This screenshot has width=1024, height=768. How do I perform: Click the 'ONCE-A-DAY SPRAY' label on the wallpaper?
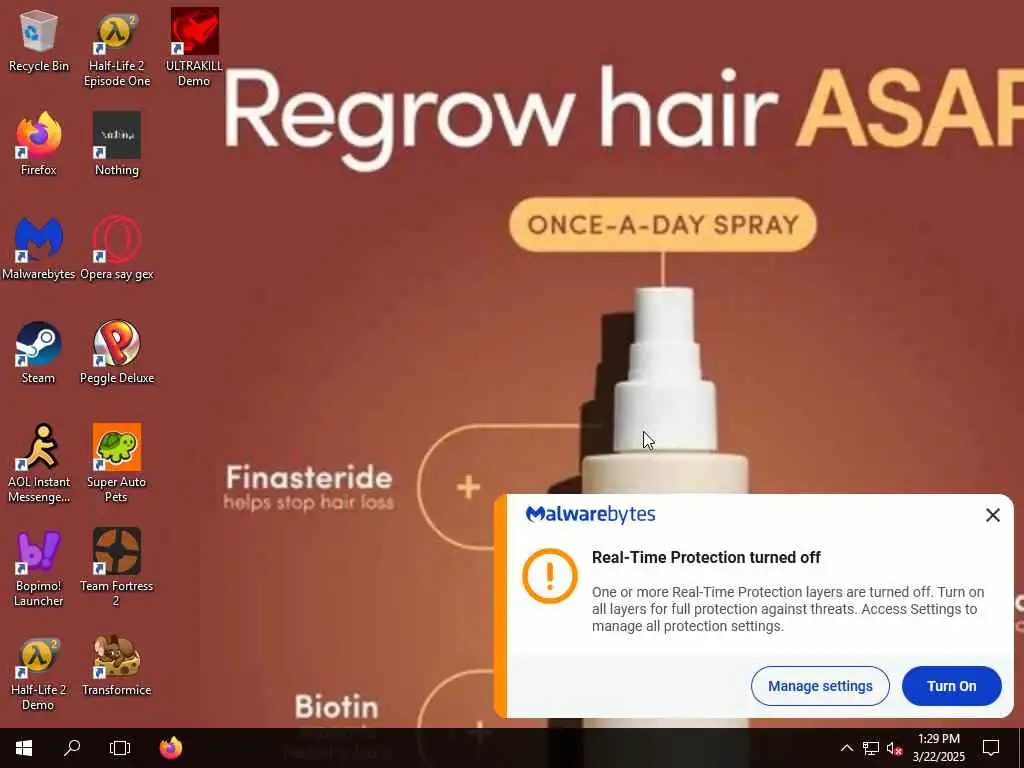(663, 225)
